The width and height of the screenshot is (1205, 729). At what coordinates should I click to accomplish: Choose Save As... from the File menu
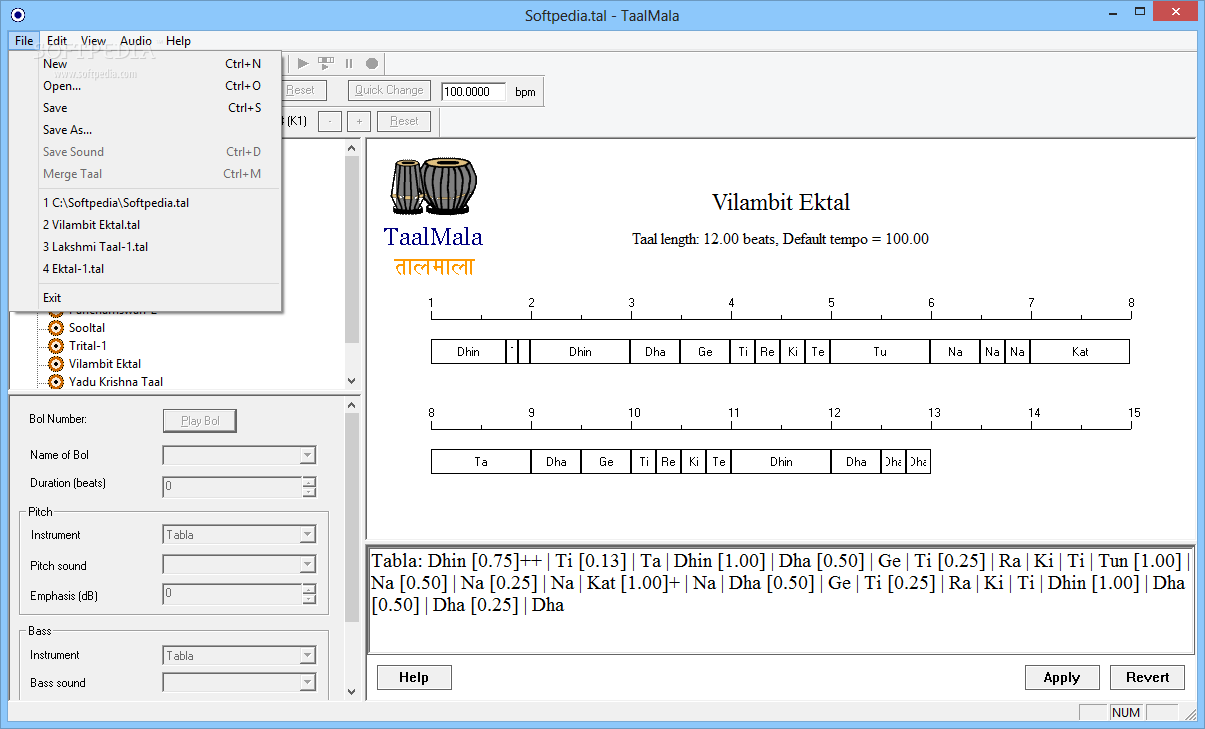[146, 130]
